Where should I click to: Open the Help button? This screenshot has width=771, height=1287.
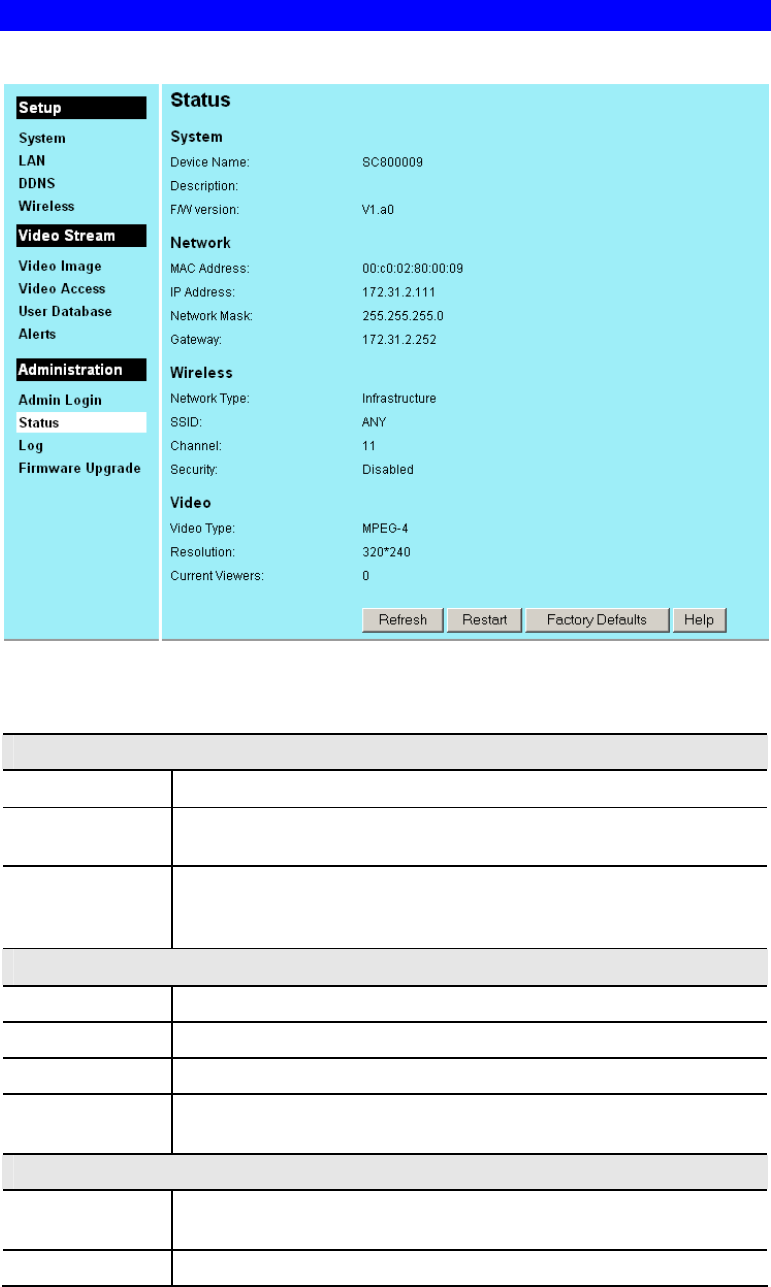(699, 620)
